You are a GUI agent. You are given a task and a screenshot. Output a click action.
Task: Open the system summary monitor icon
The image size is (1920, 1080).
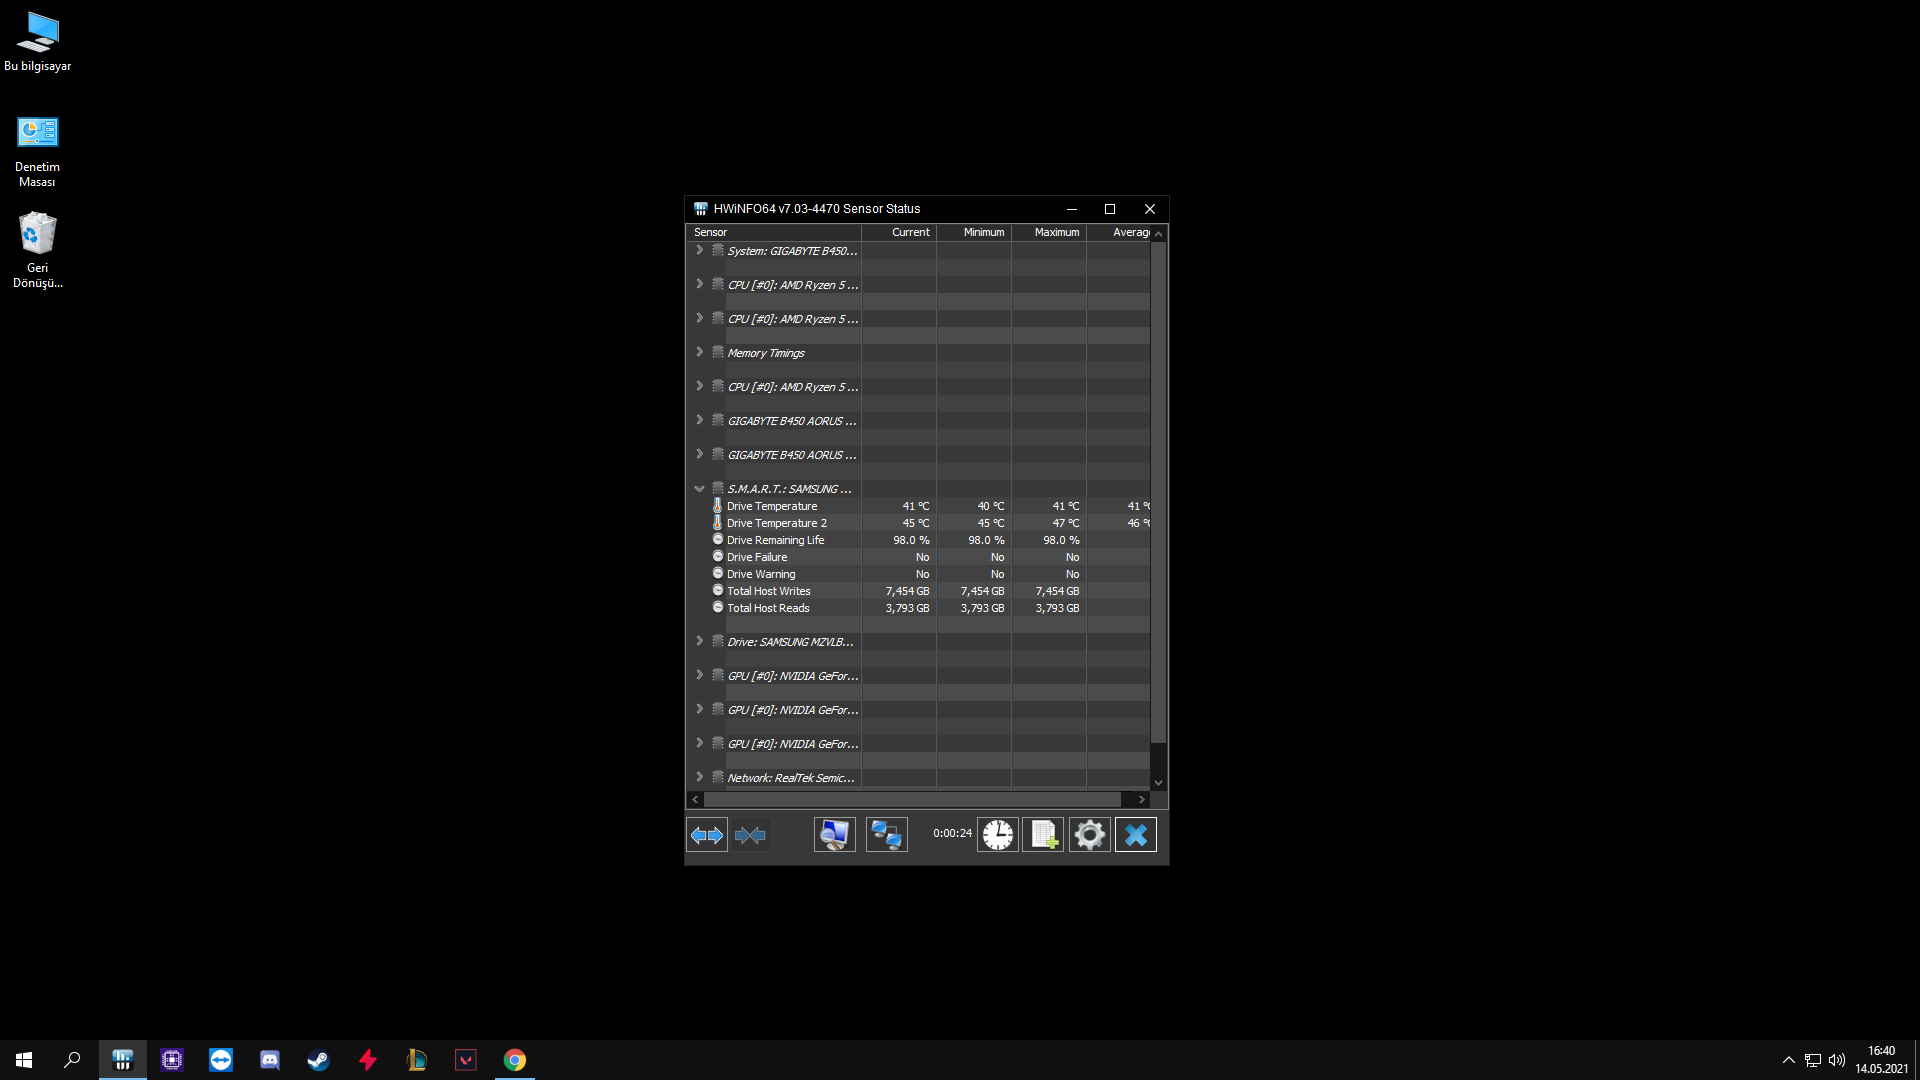click(834, 835)
